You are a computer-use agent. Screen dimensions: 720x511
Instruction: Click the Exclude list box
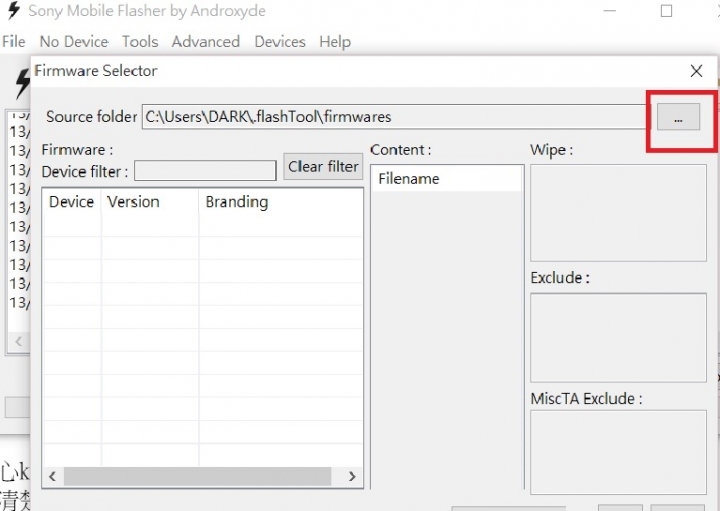[618, 338]
